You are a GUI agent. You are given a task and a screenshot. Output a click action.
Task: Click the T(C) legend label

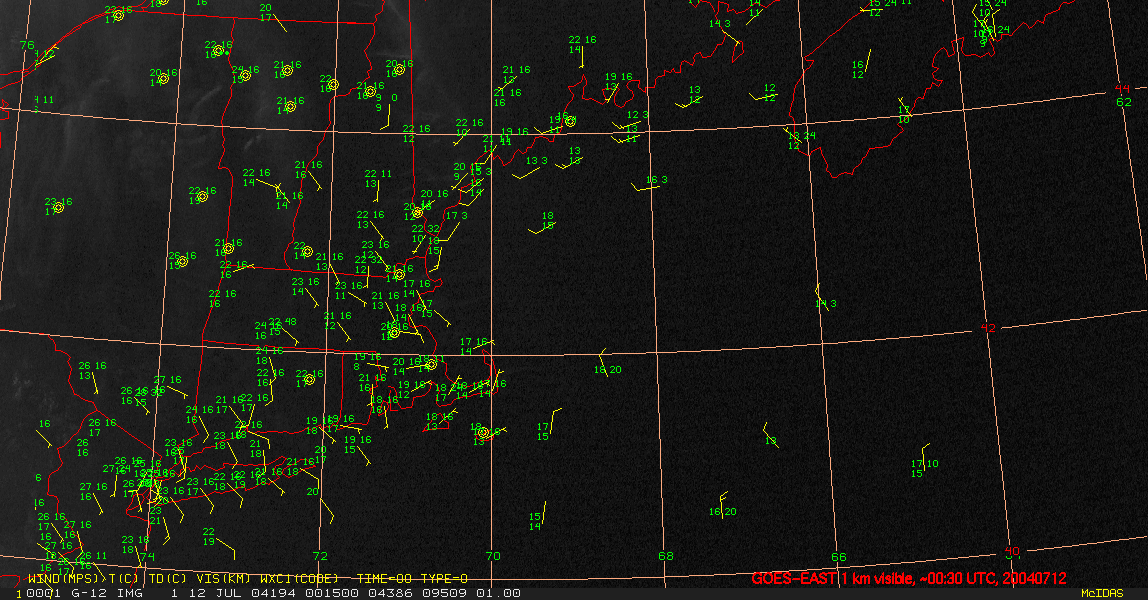point(125,579)
